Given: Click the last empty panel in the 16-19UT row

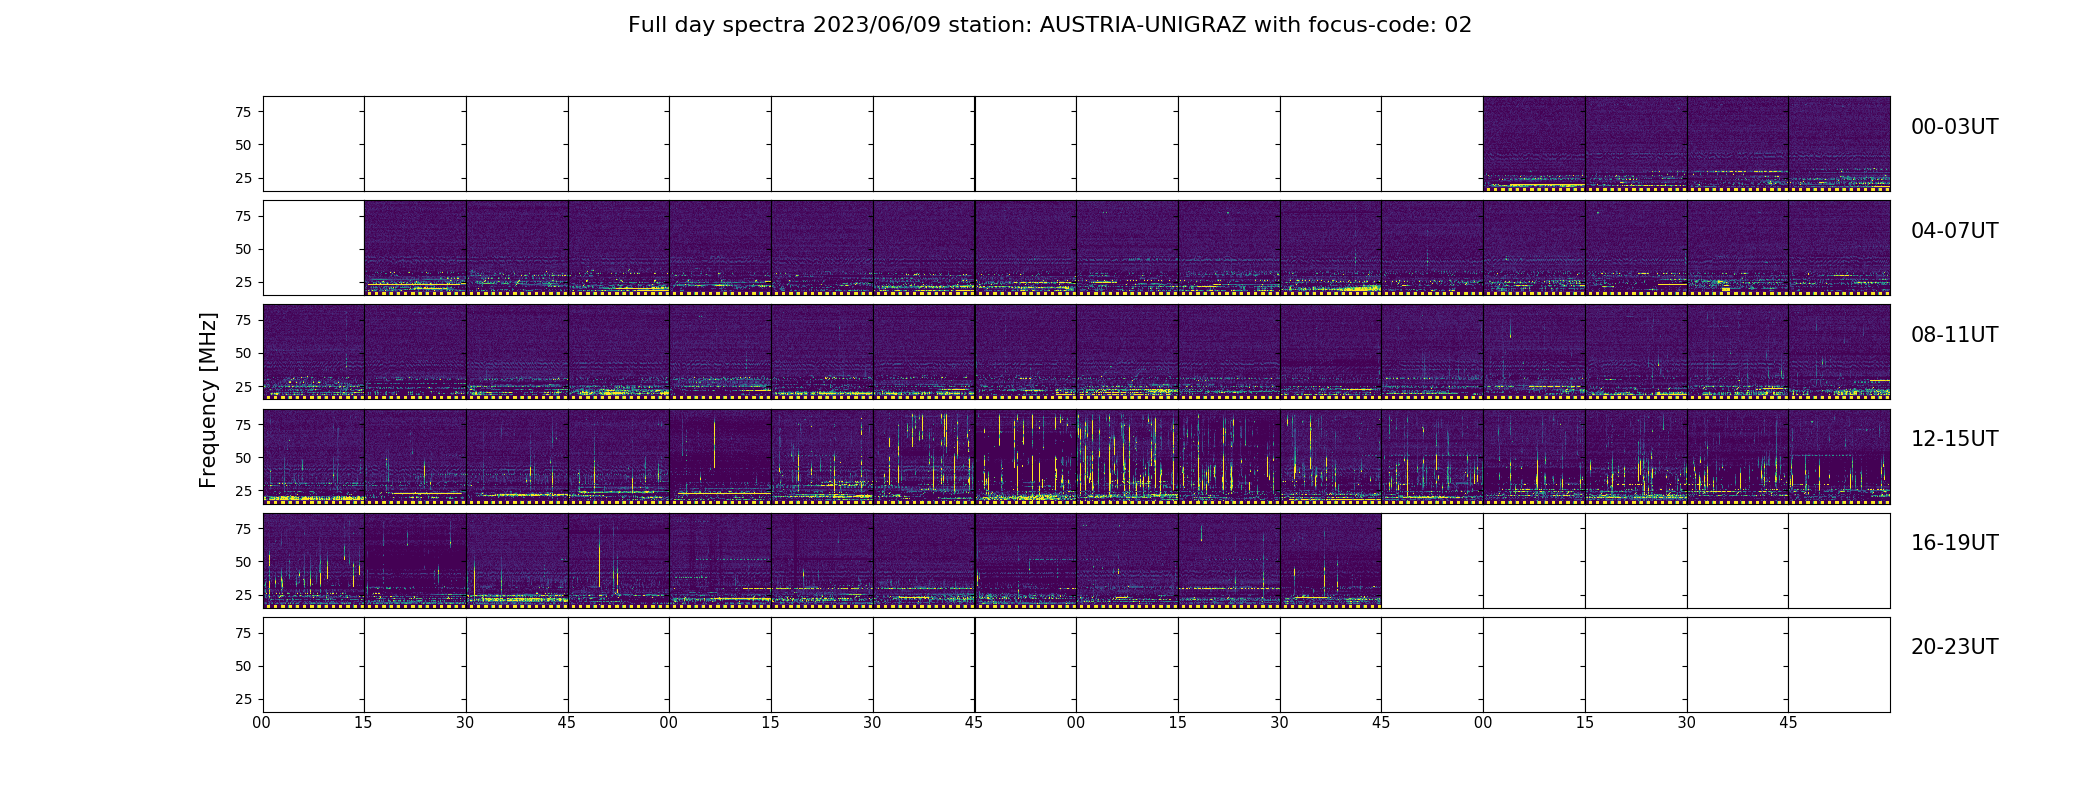Looking at the screenshot, I should (1839, 561).
